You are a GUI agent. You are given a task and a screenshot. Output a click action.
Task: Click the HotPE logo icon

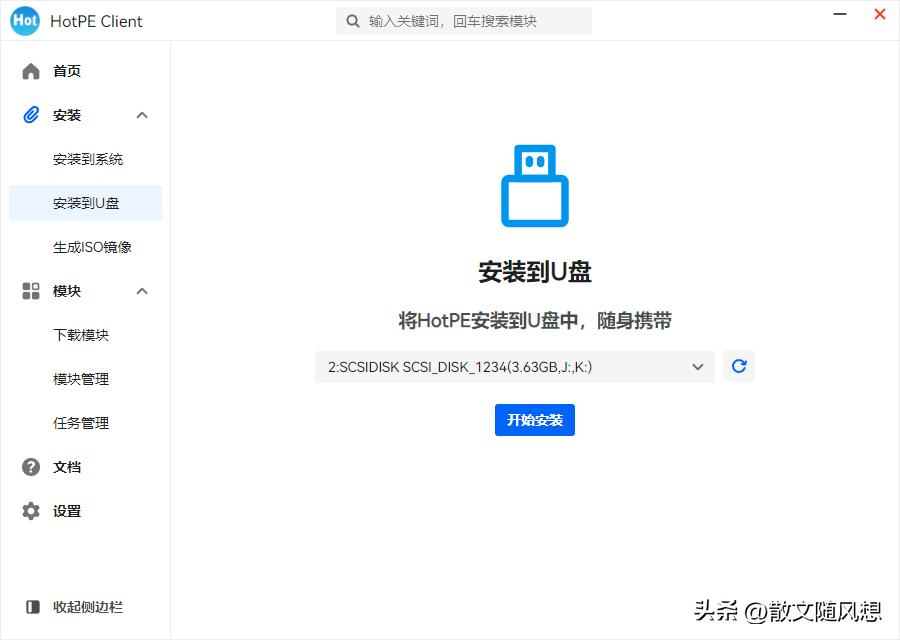pyautogui.click(x=24, y=20)
